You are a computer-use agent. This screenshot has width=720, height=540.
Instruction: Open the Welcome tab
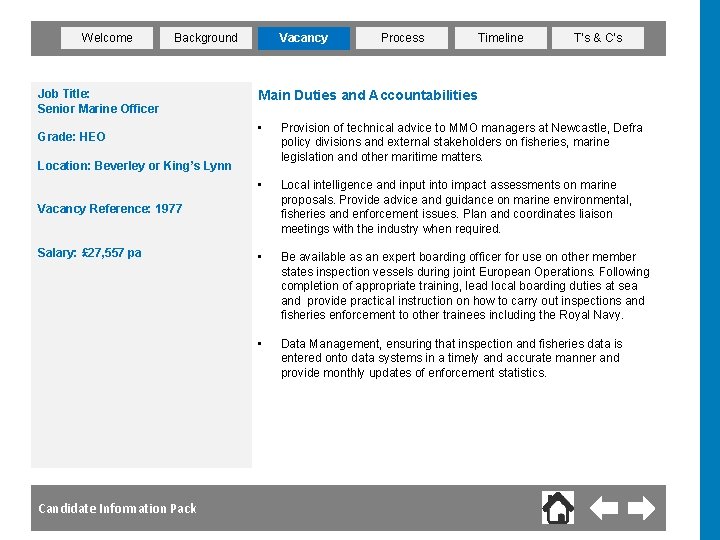point(107,38)
